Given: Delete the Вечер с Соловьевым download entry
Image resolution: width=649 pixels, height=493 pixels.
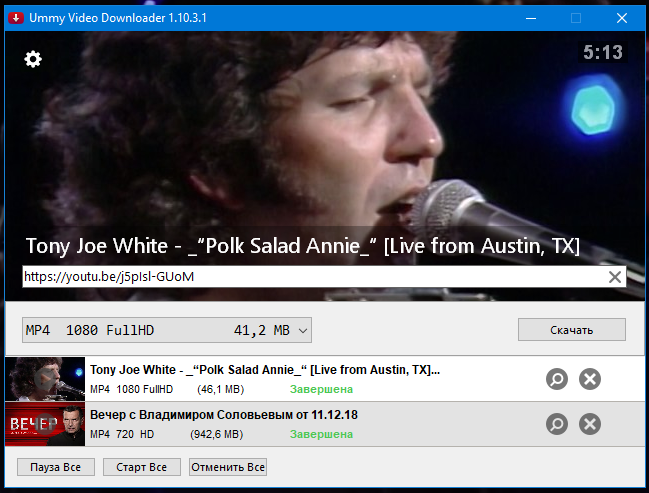Looking at the screenshot, I should click(590, 424).
